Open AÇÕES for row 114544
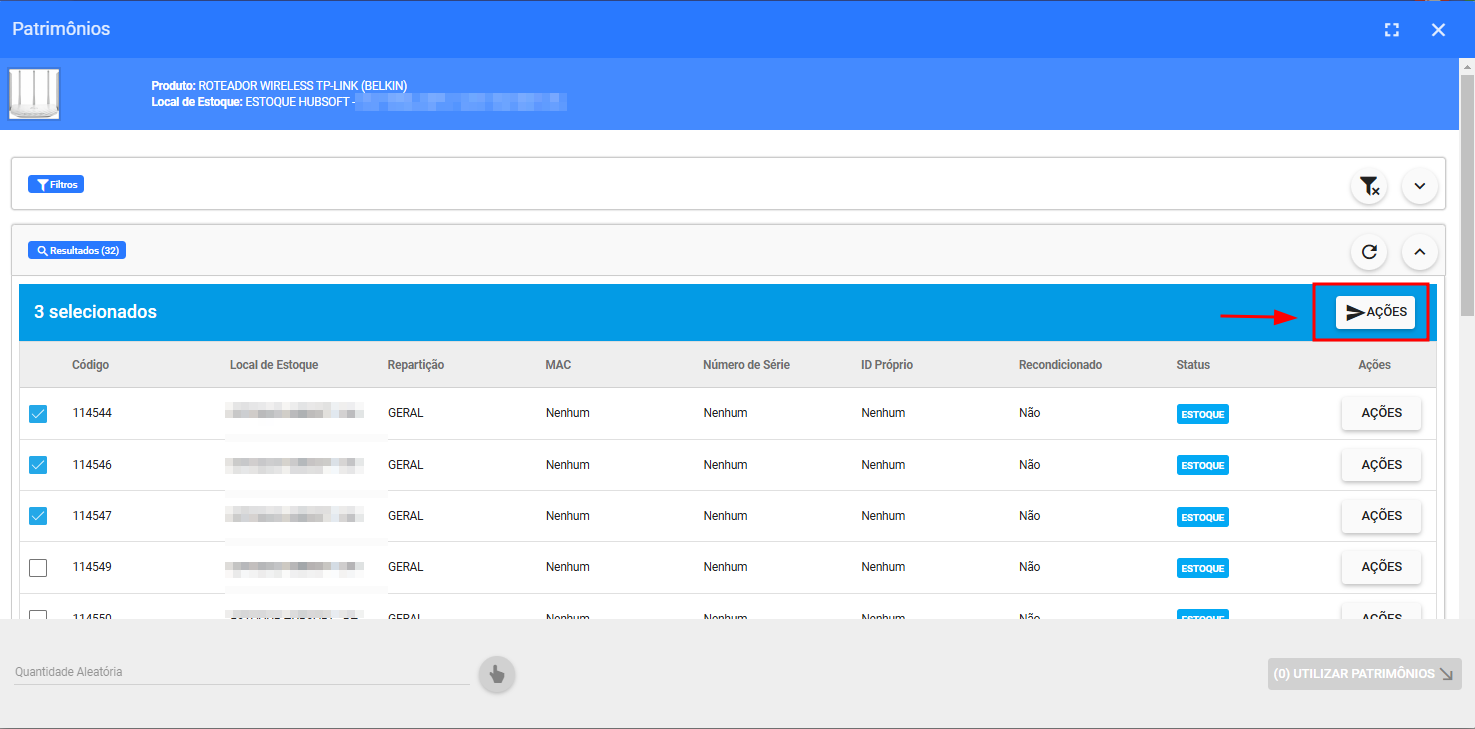 click(x=1381, y=413)
